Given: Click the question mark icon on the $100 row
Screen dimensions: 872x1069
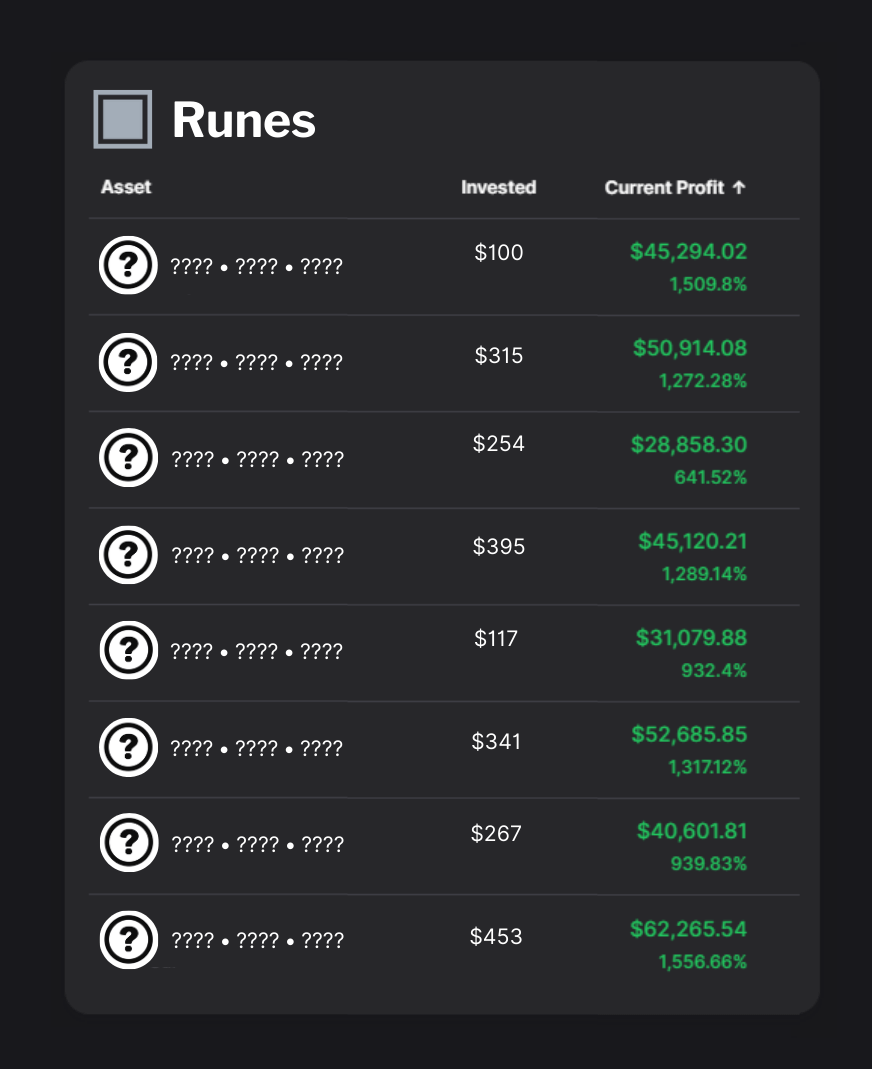Looking at the screenshot, I should pyautogui.click(x=128, y=265).
